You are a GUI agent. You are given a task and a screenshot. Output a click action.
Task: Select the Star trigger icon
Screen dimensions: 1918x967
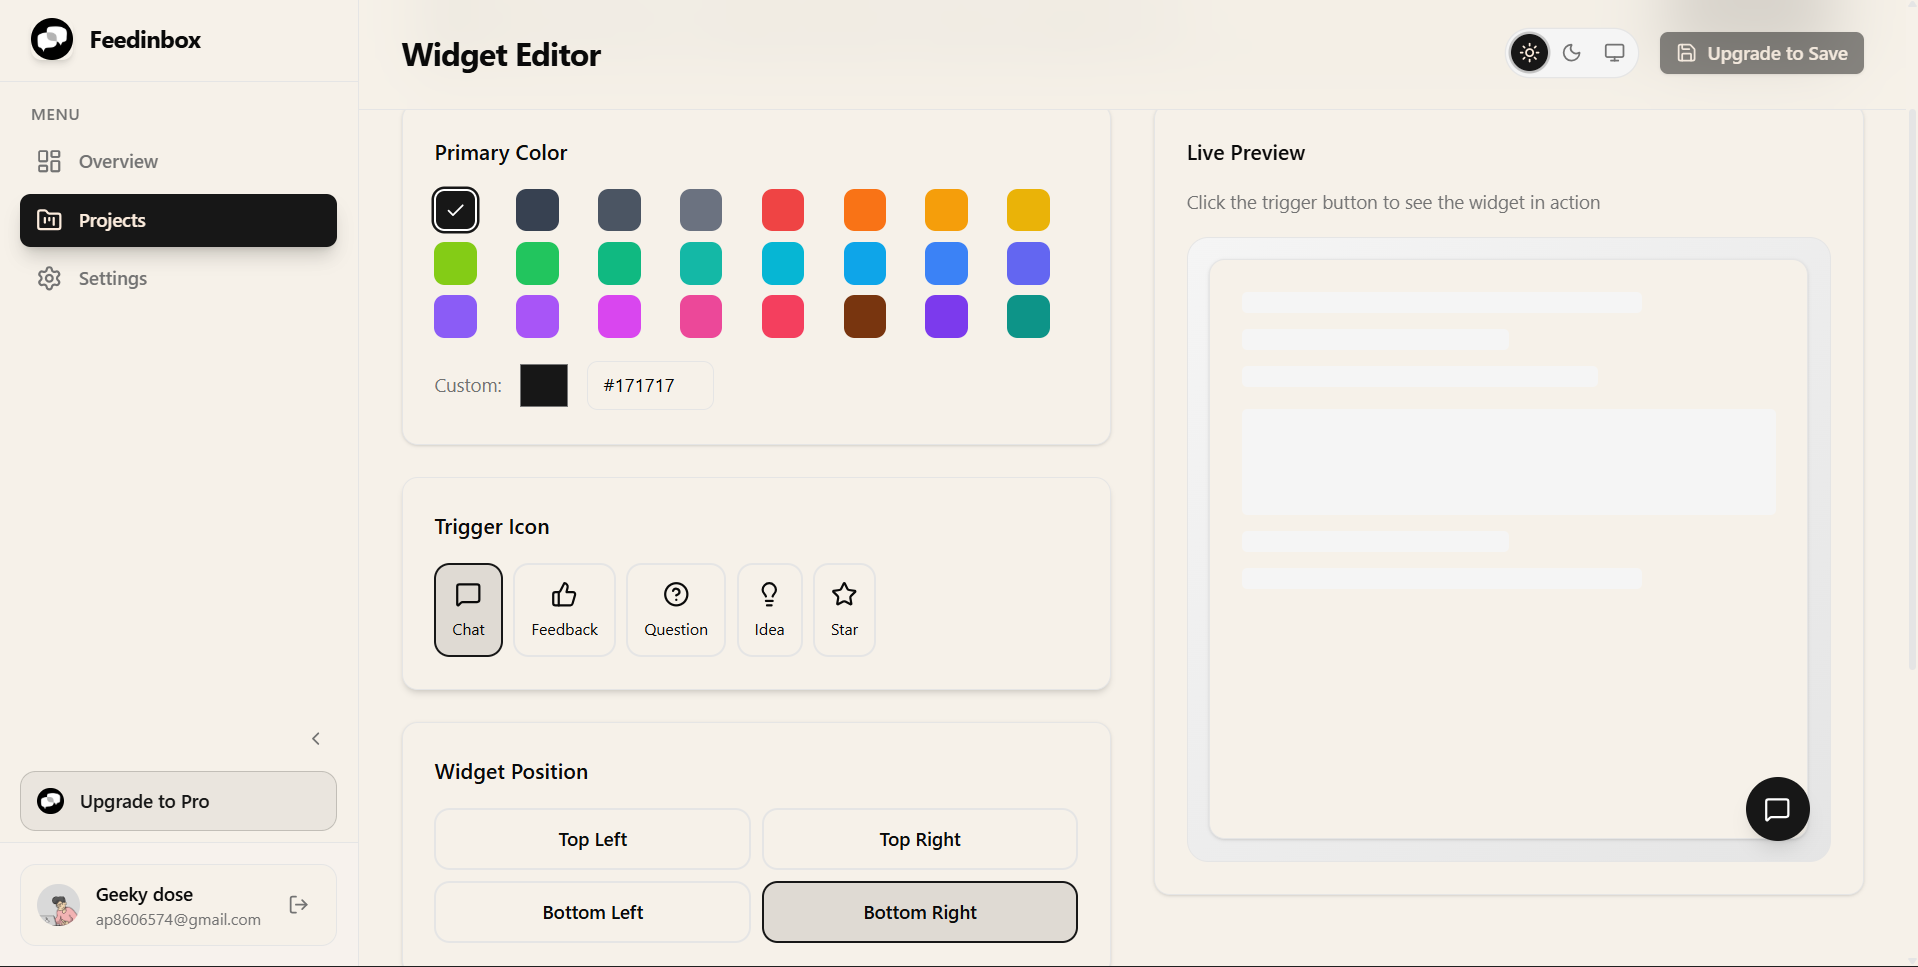[843, 609]
